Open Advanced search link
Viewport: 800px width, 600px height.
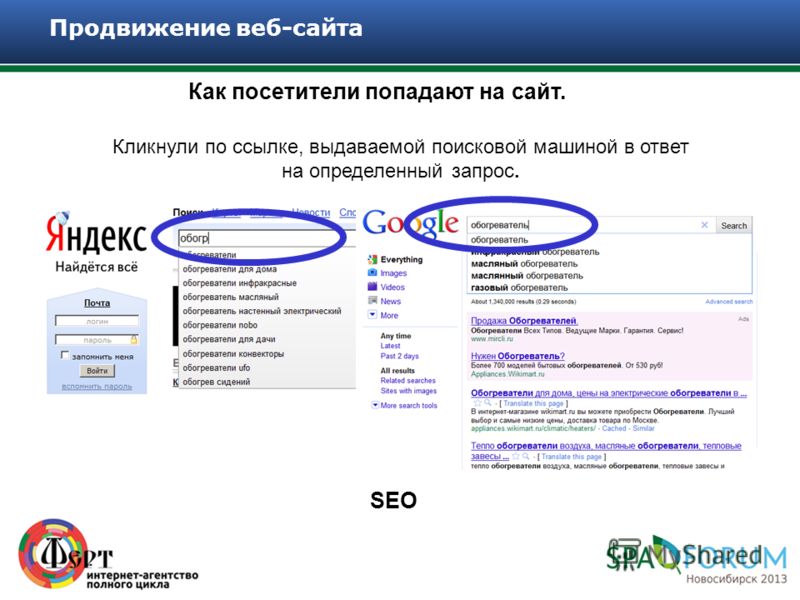tap(729, 302)
